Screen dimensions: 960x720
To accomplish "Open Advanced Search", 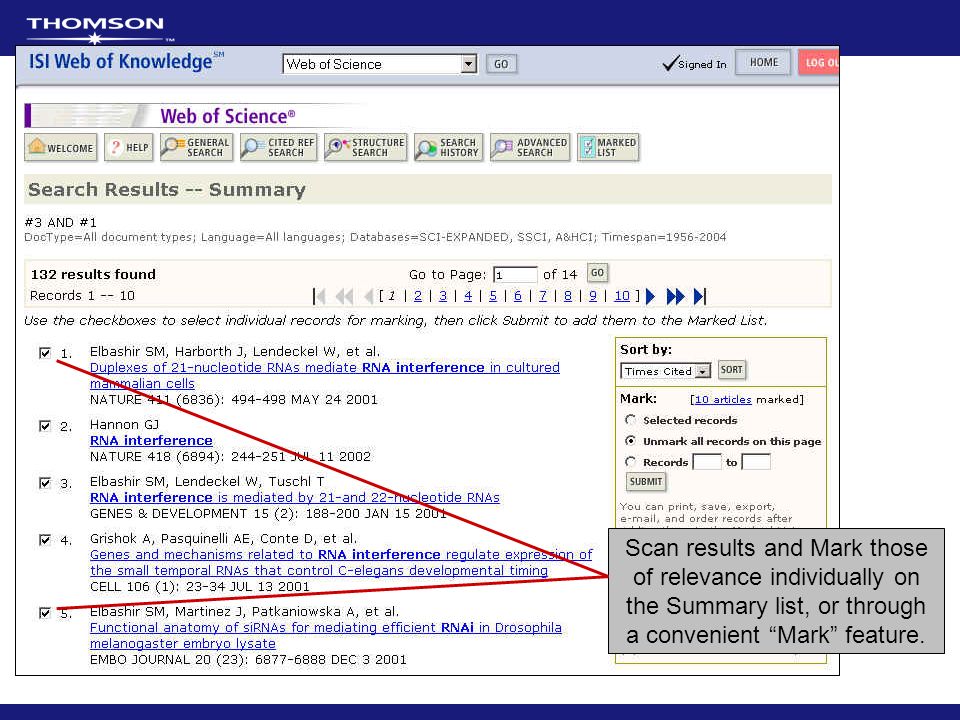I will click(x=530, y=148).
